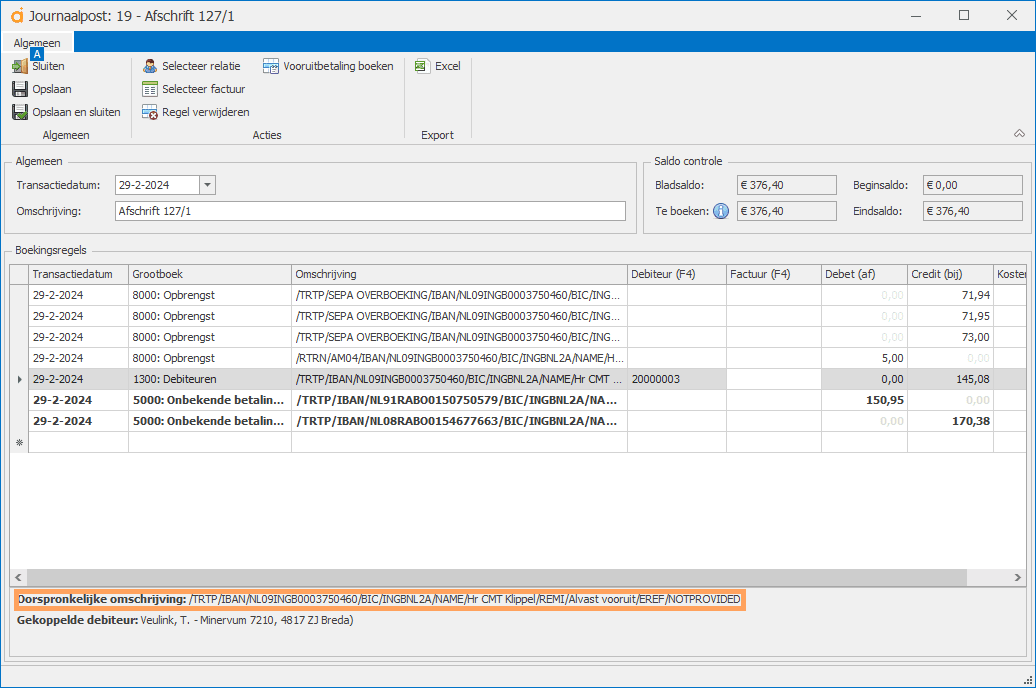
Task: Click the Credit (bij) column header
Action: coord(950,274)
